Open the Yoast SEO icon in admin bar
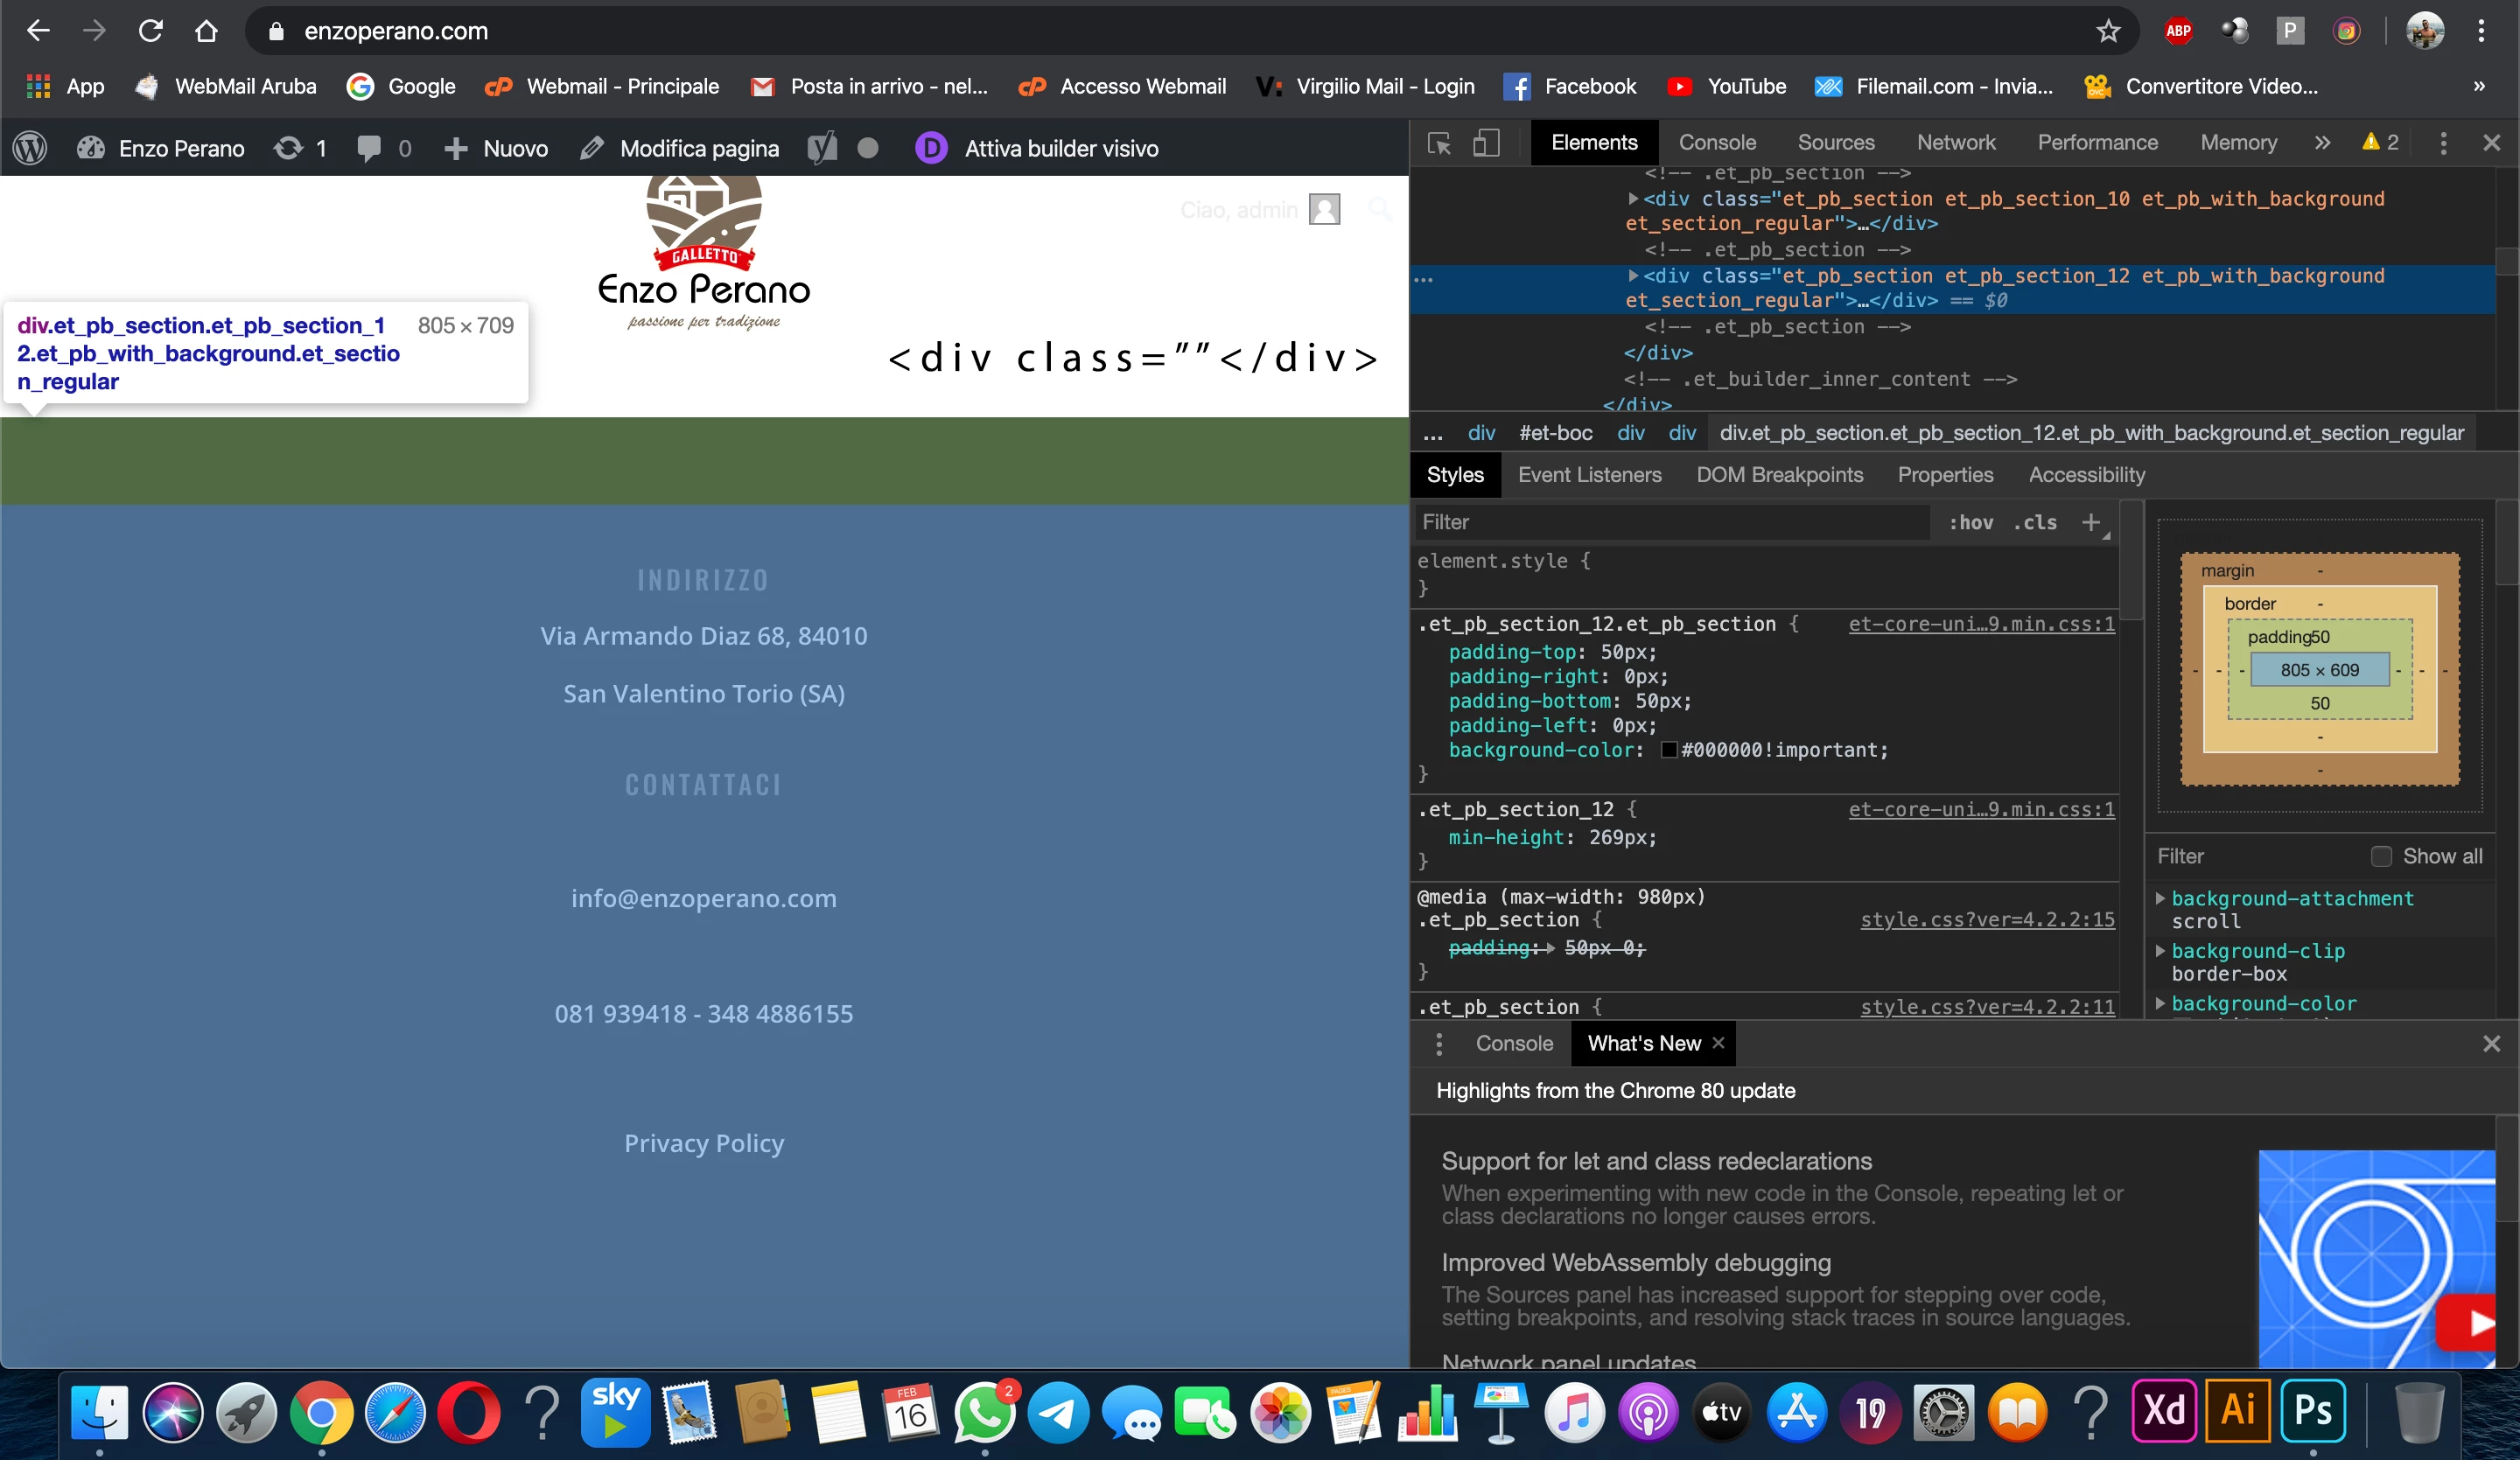The width and height of the screenshot is (2520, 1460). pyautogui.click(x=822, y=148)
